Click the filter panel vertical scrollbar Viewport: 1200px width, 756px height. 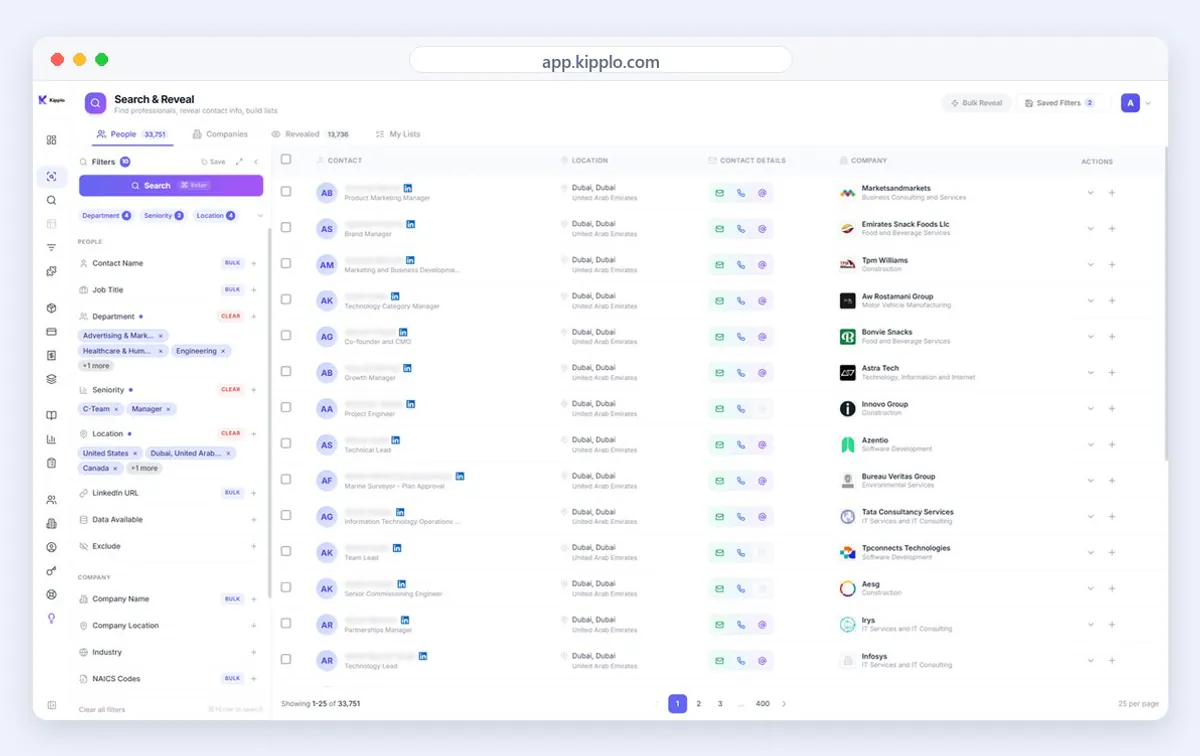[x=269, y=415]
